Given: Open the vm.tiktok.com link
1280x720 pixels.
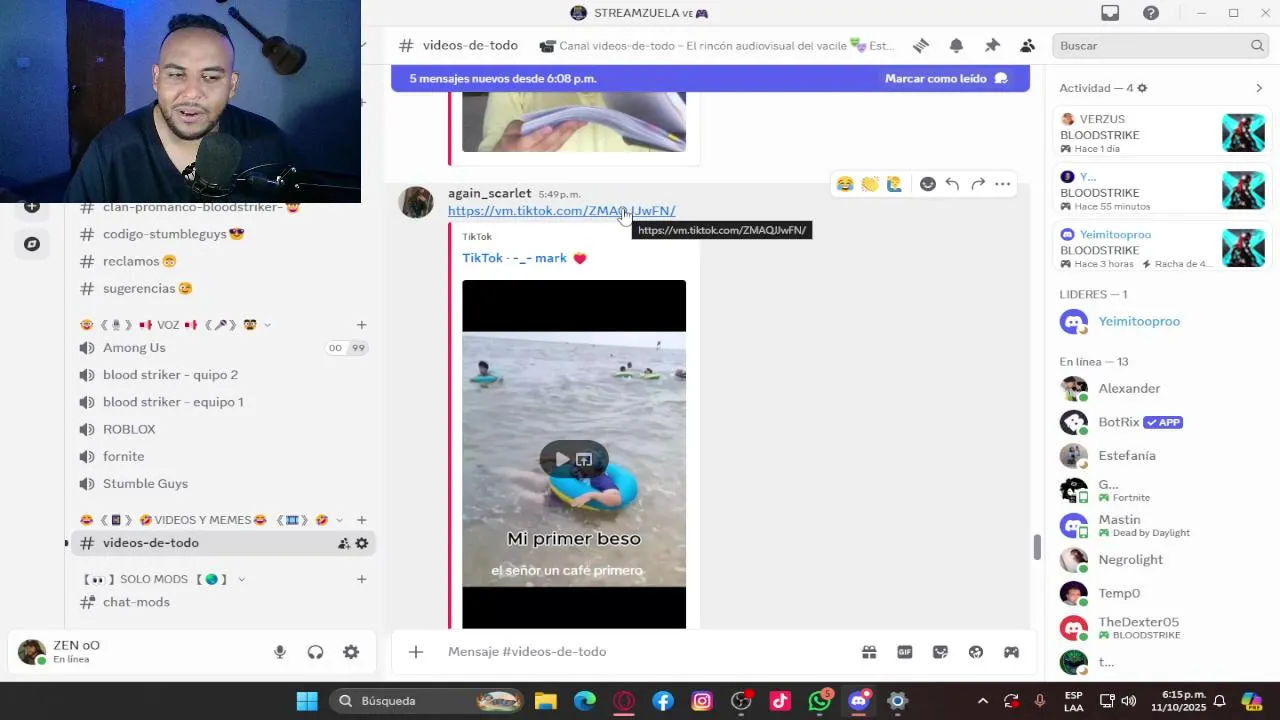Looking at the screenshot, I should pos(561,211).
